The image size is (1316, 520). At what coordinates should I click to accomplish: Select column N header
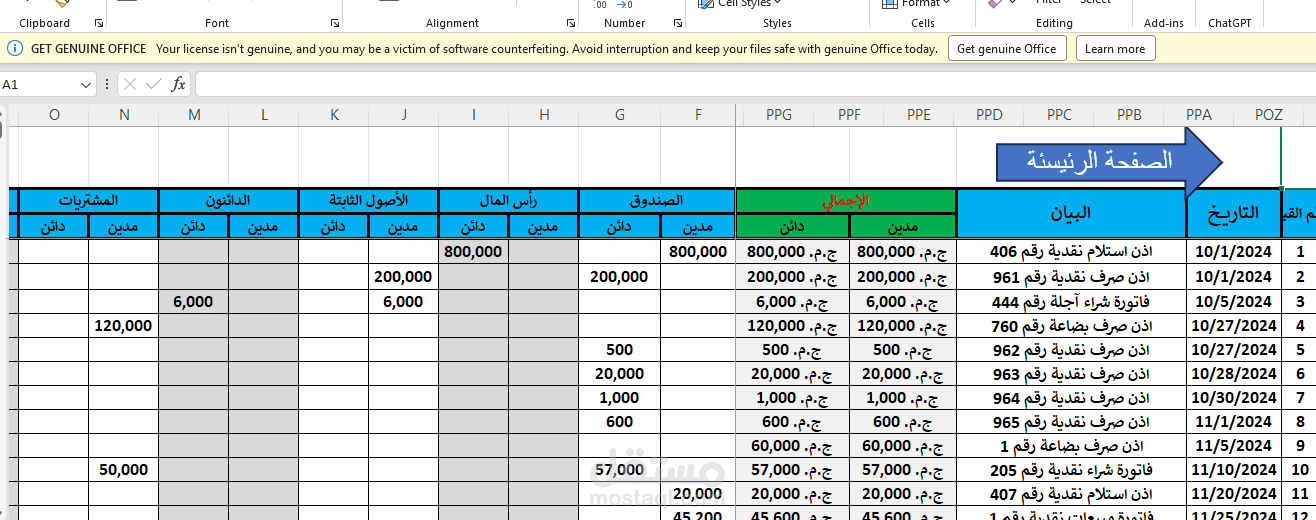(x=124, y=115)
